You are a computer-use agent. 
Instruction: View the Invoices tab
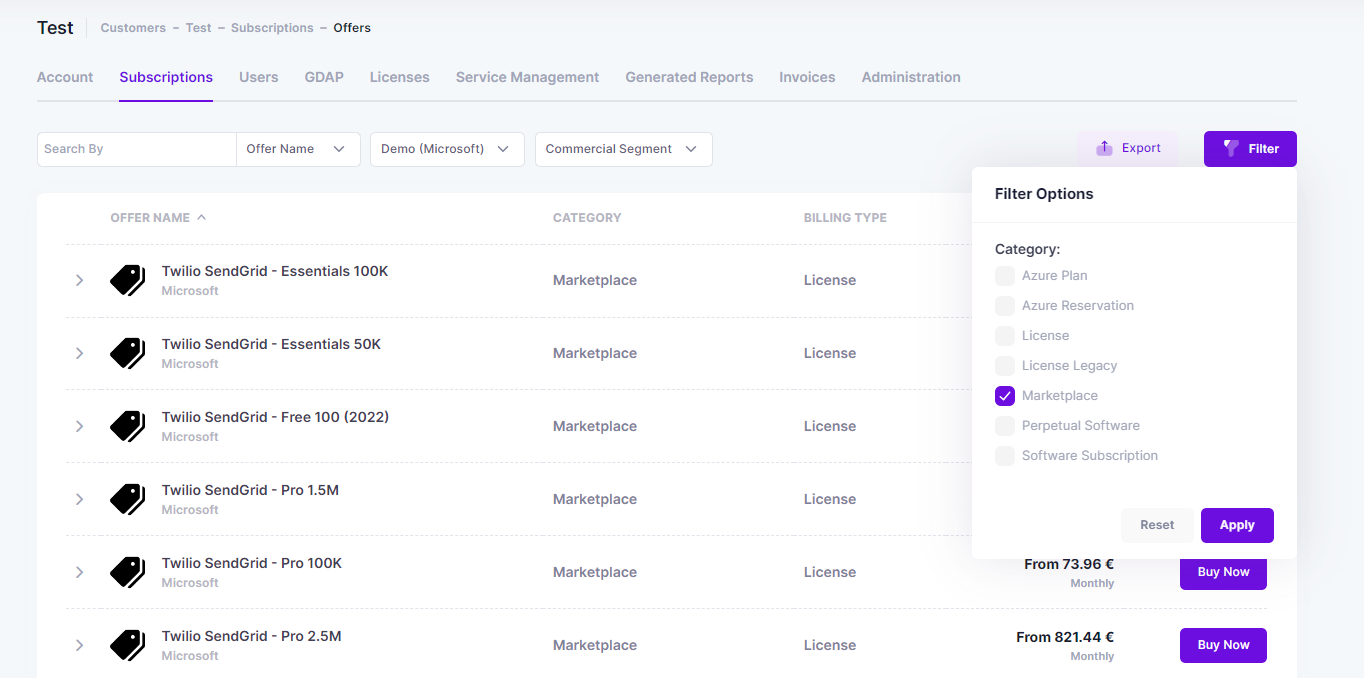pos(807,77)
